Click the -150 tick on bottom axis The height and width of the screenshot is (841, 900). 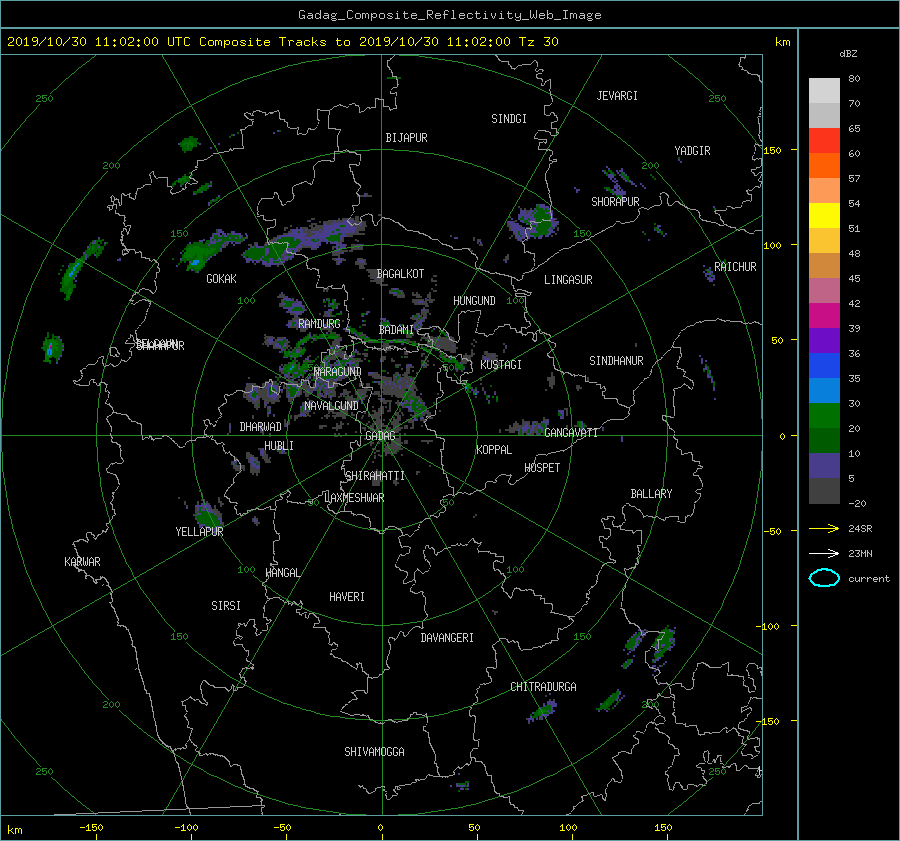92,827
